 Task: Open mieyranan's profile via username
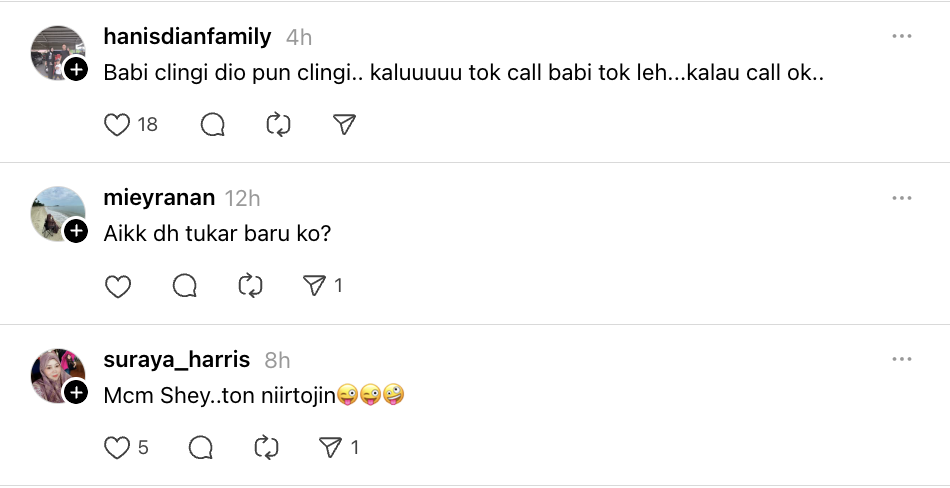160,198
